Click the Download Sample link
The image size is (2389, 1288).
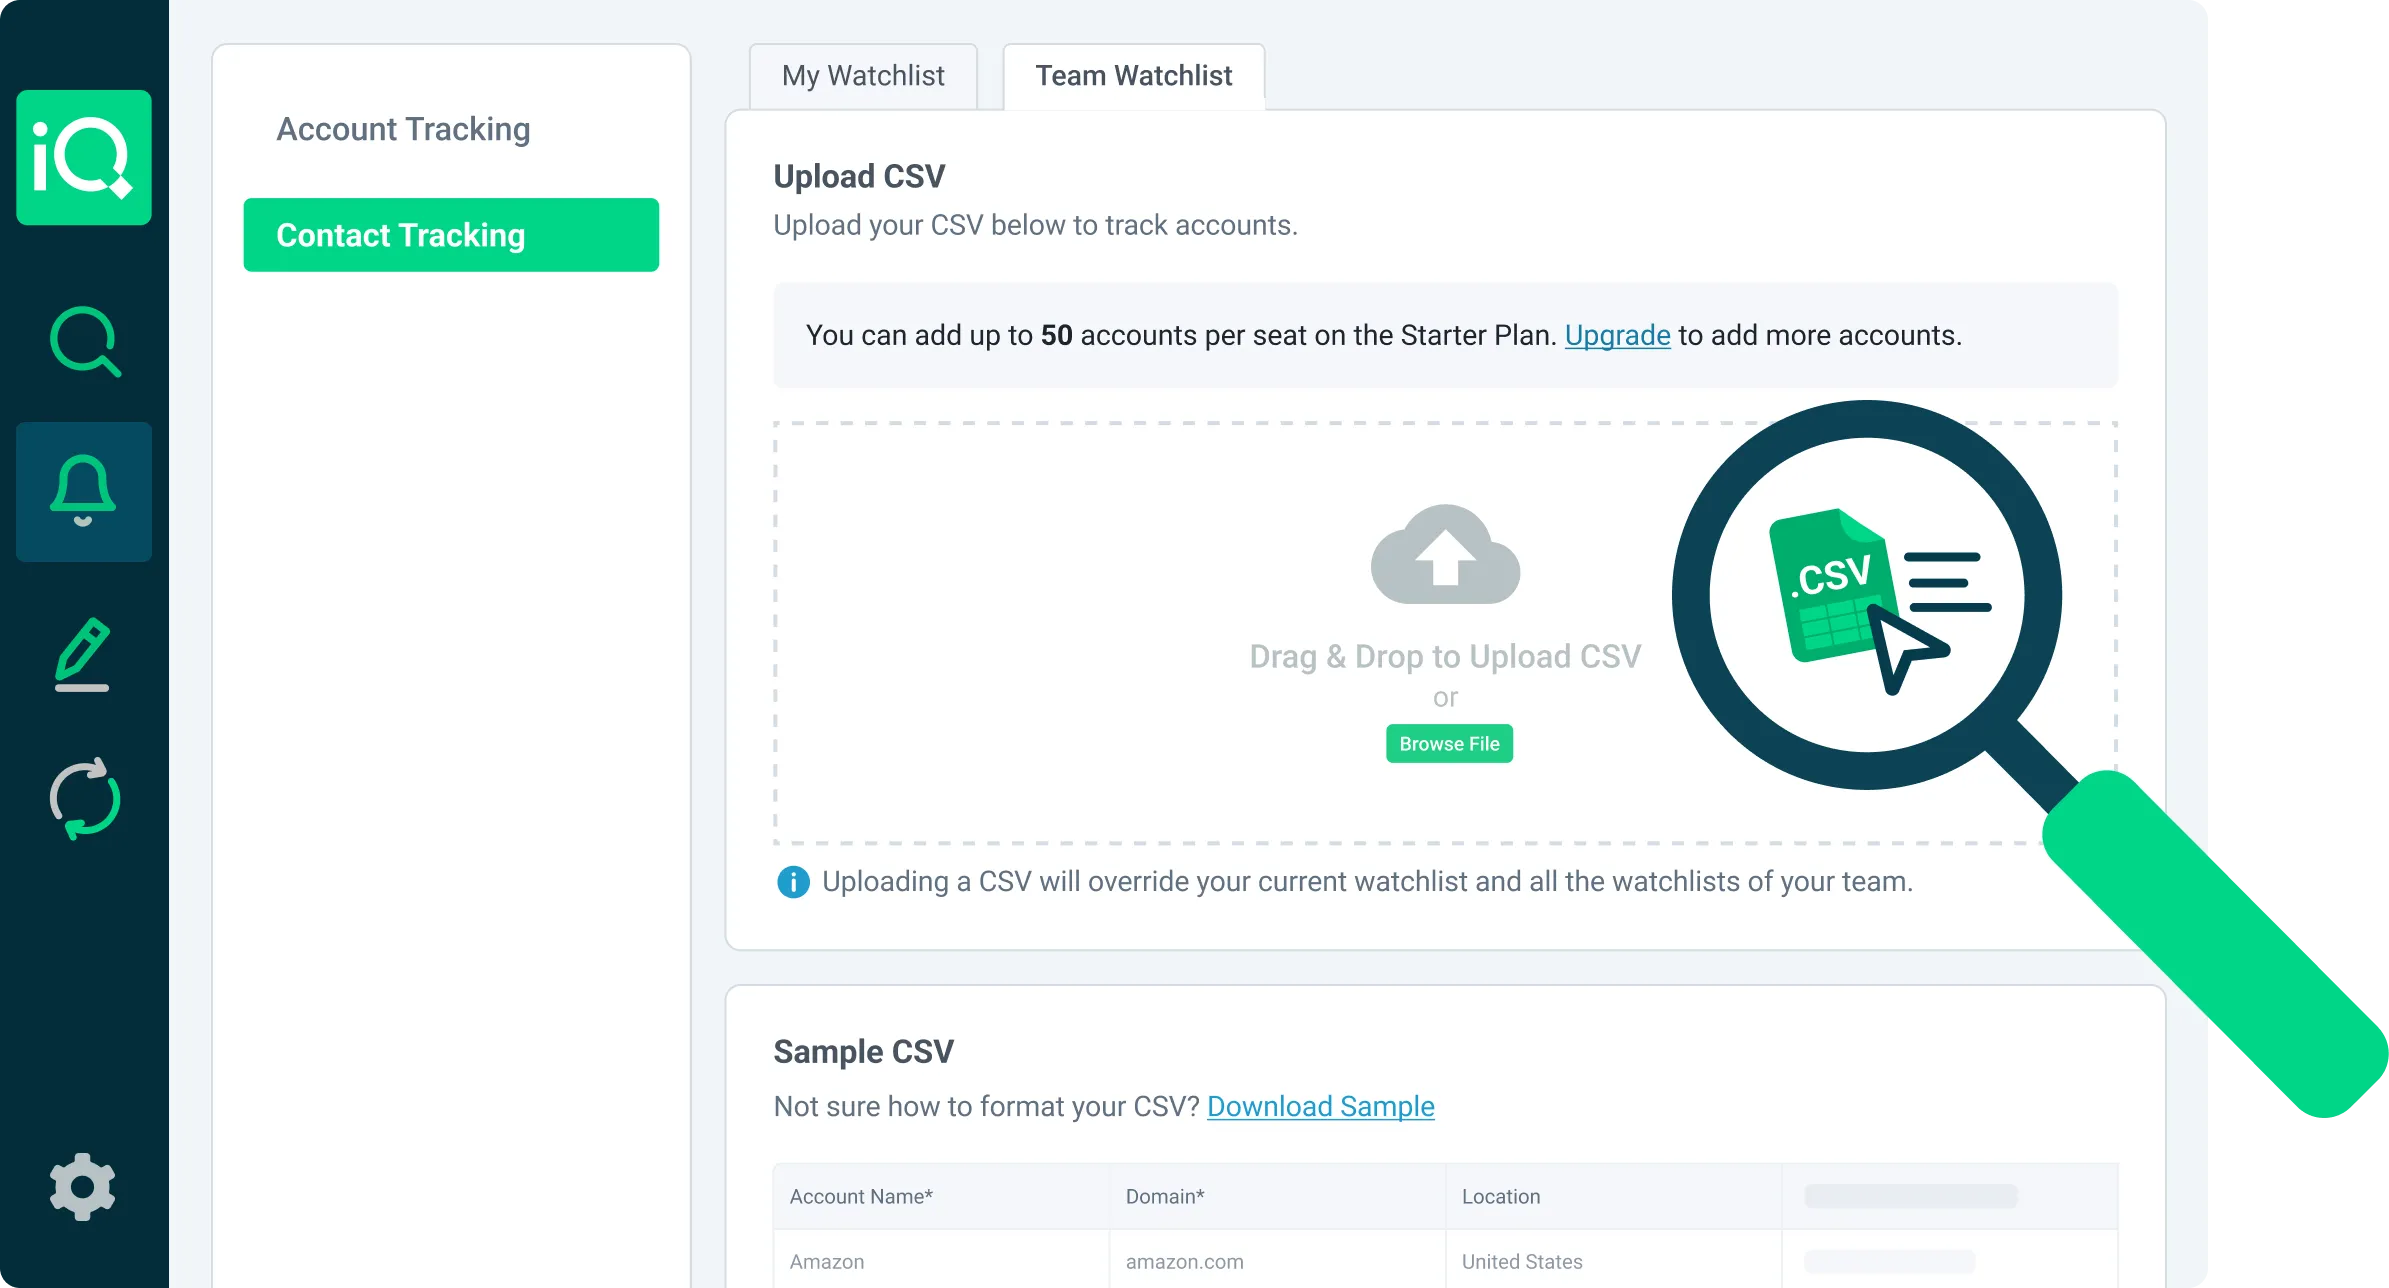[x=1320, y=1106]
